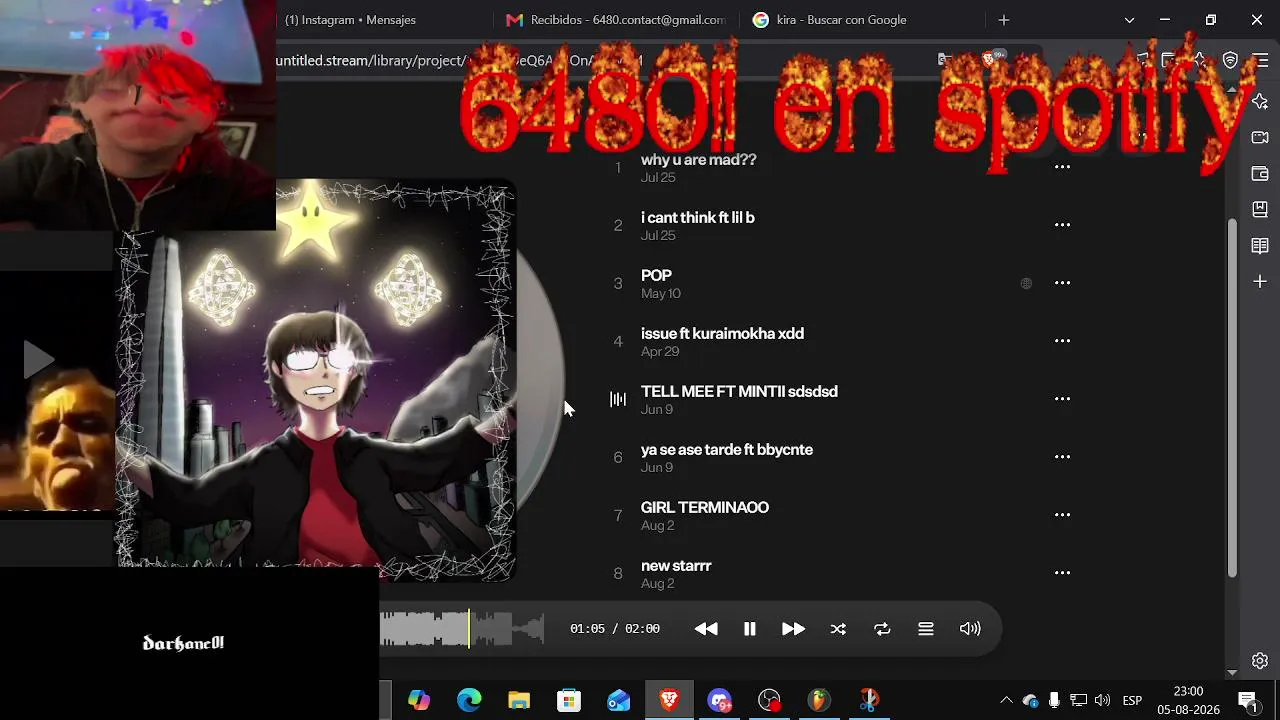Open the Brave main menu

tap(1260, 60)
